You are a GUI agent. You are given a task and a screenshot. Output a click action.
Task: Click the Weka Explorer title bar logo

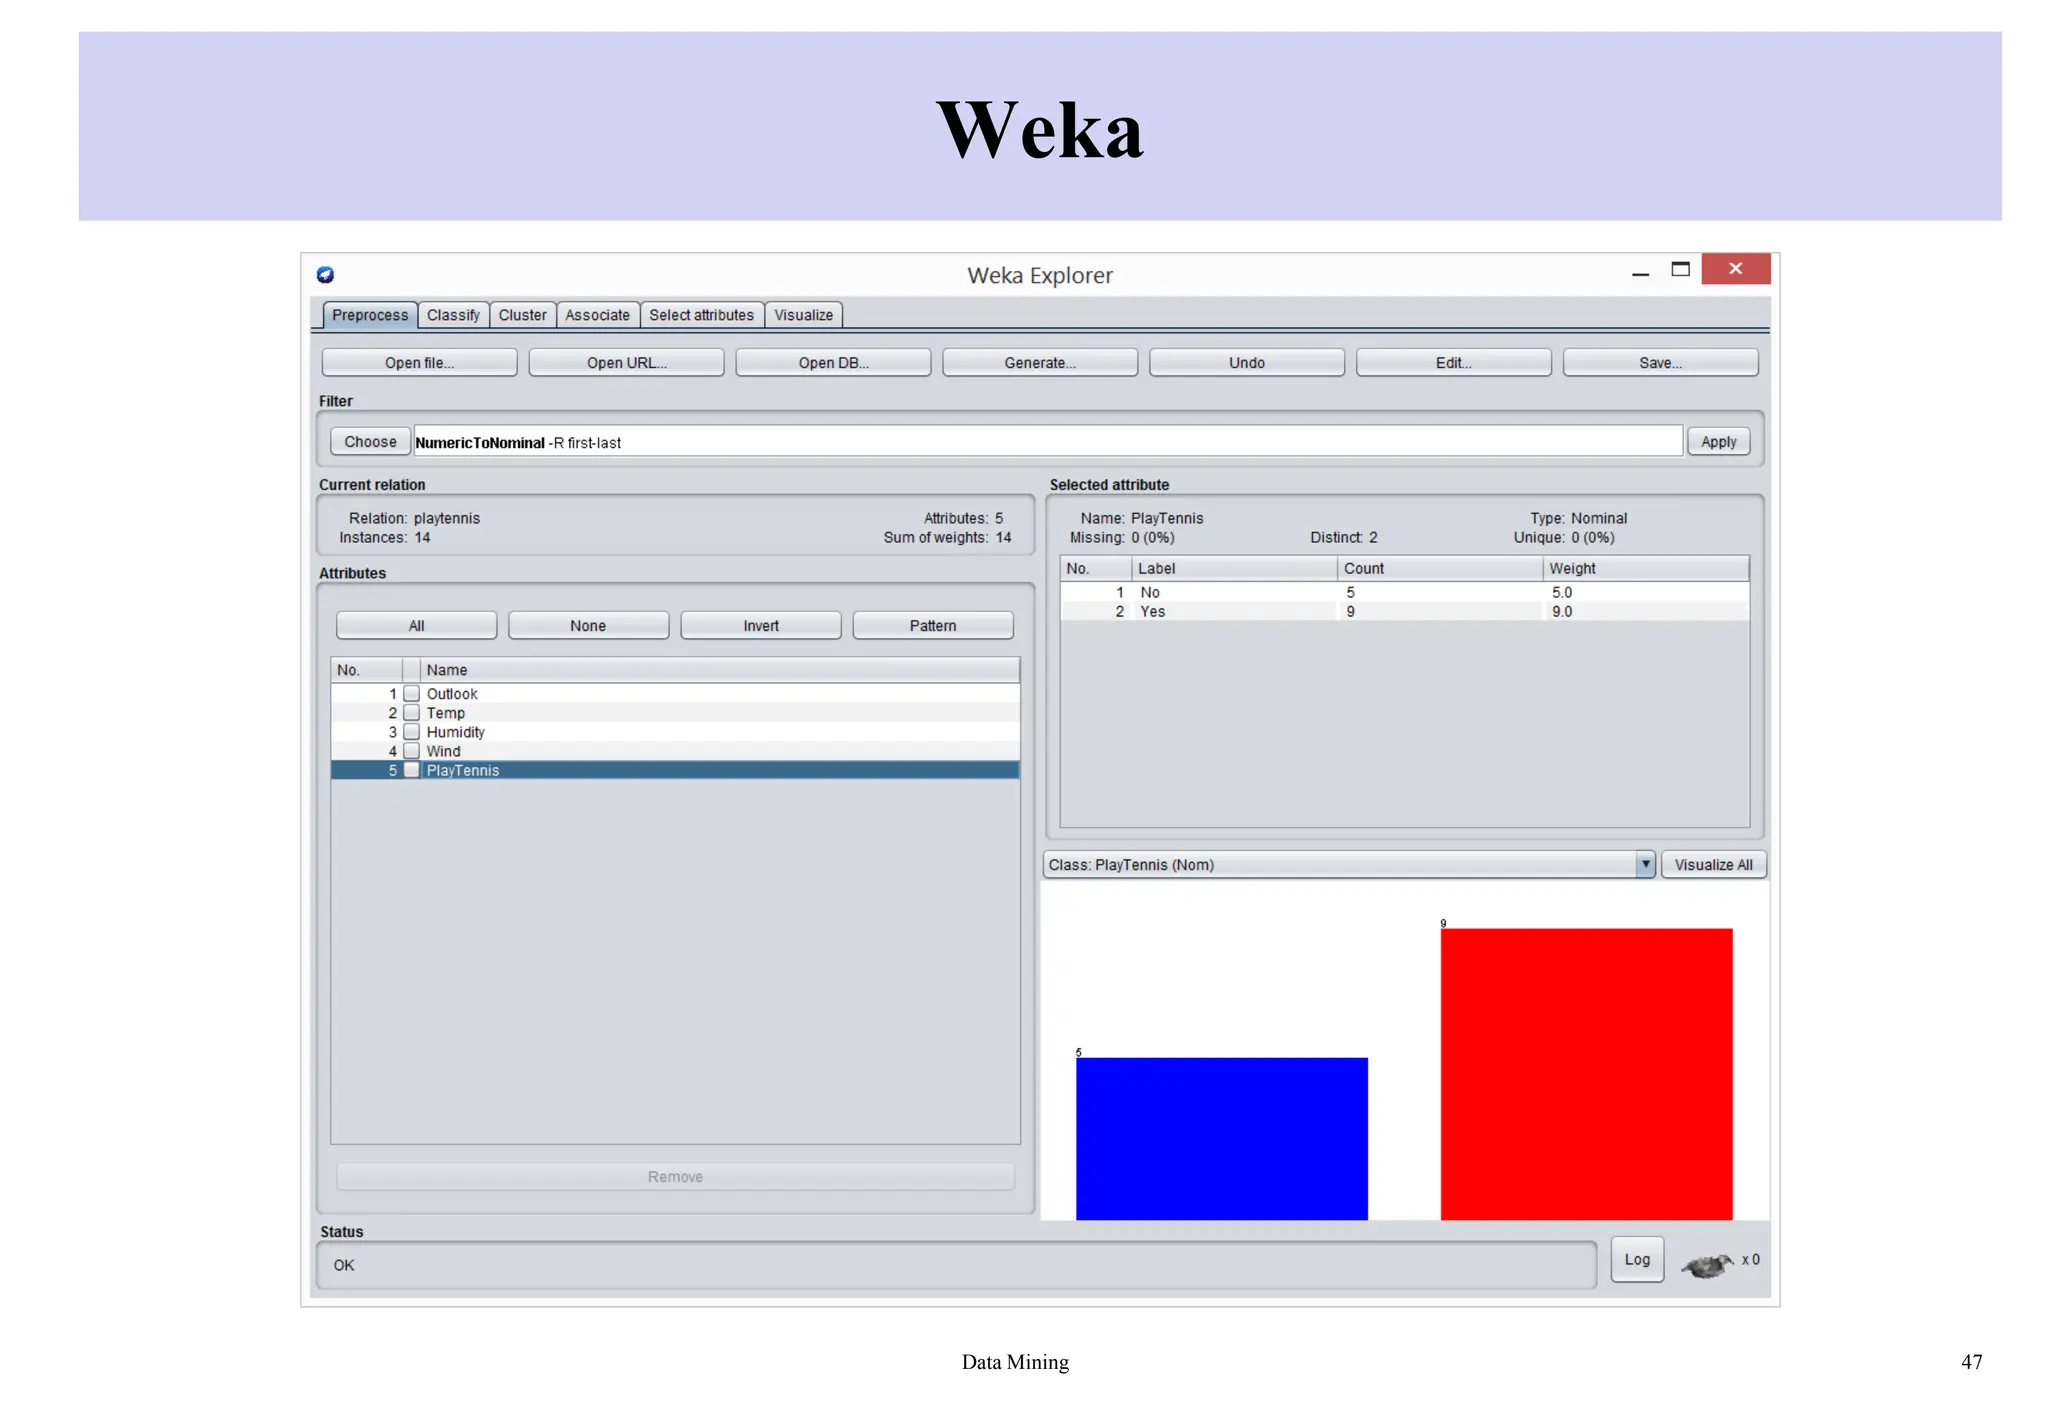(x=326, y=275)
